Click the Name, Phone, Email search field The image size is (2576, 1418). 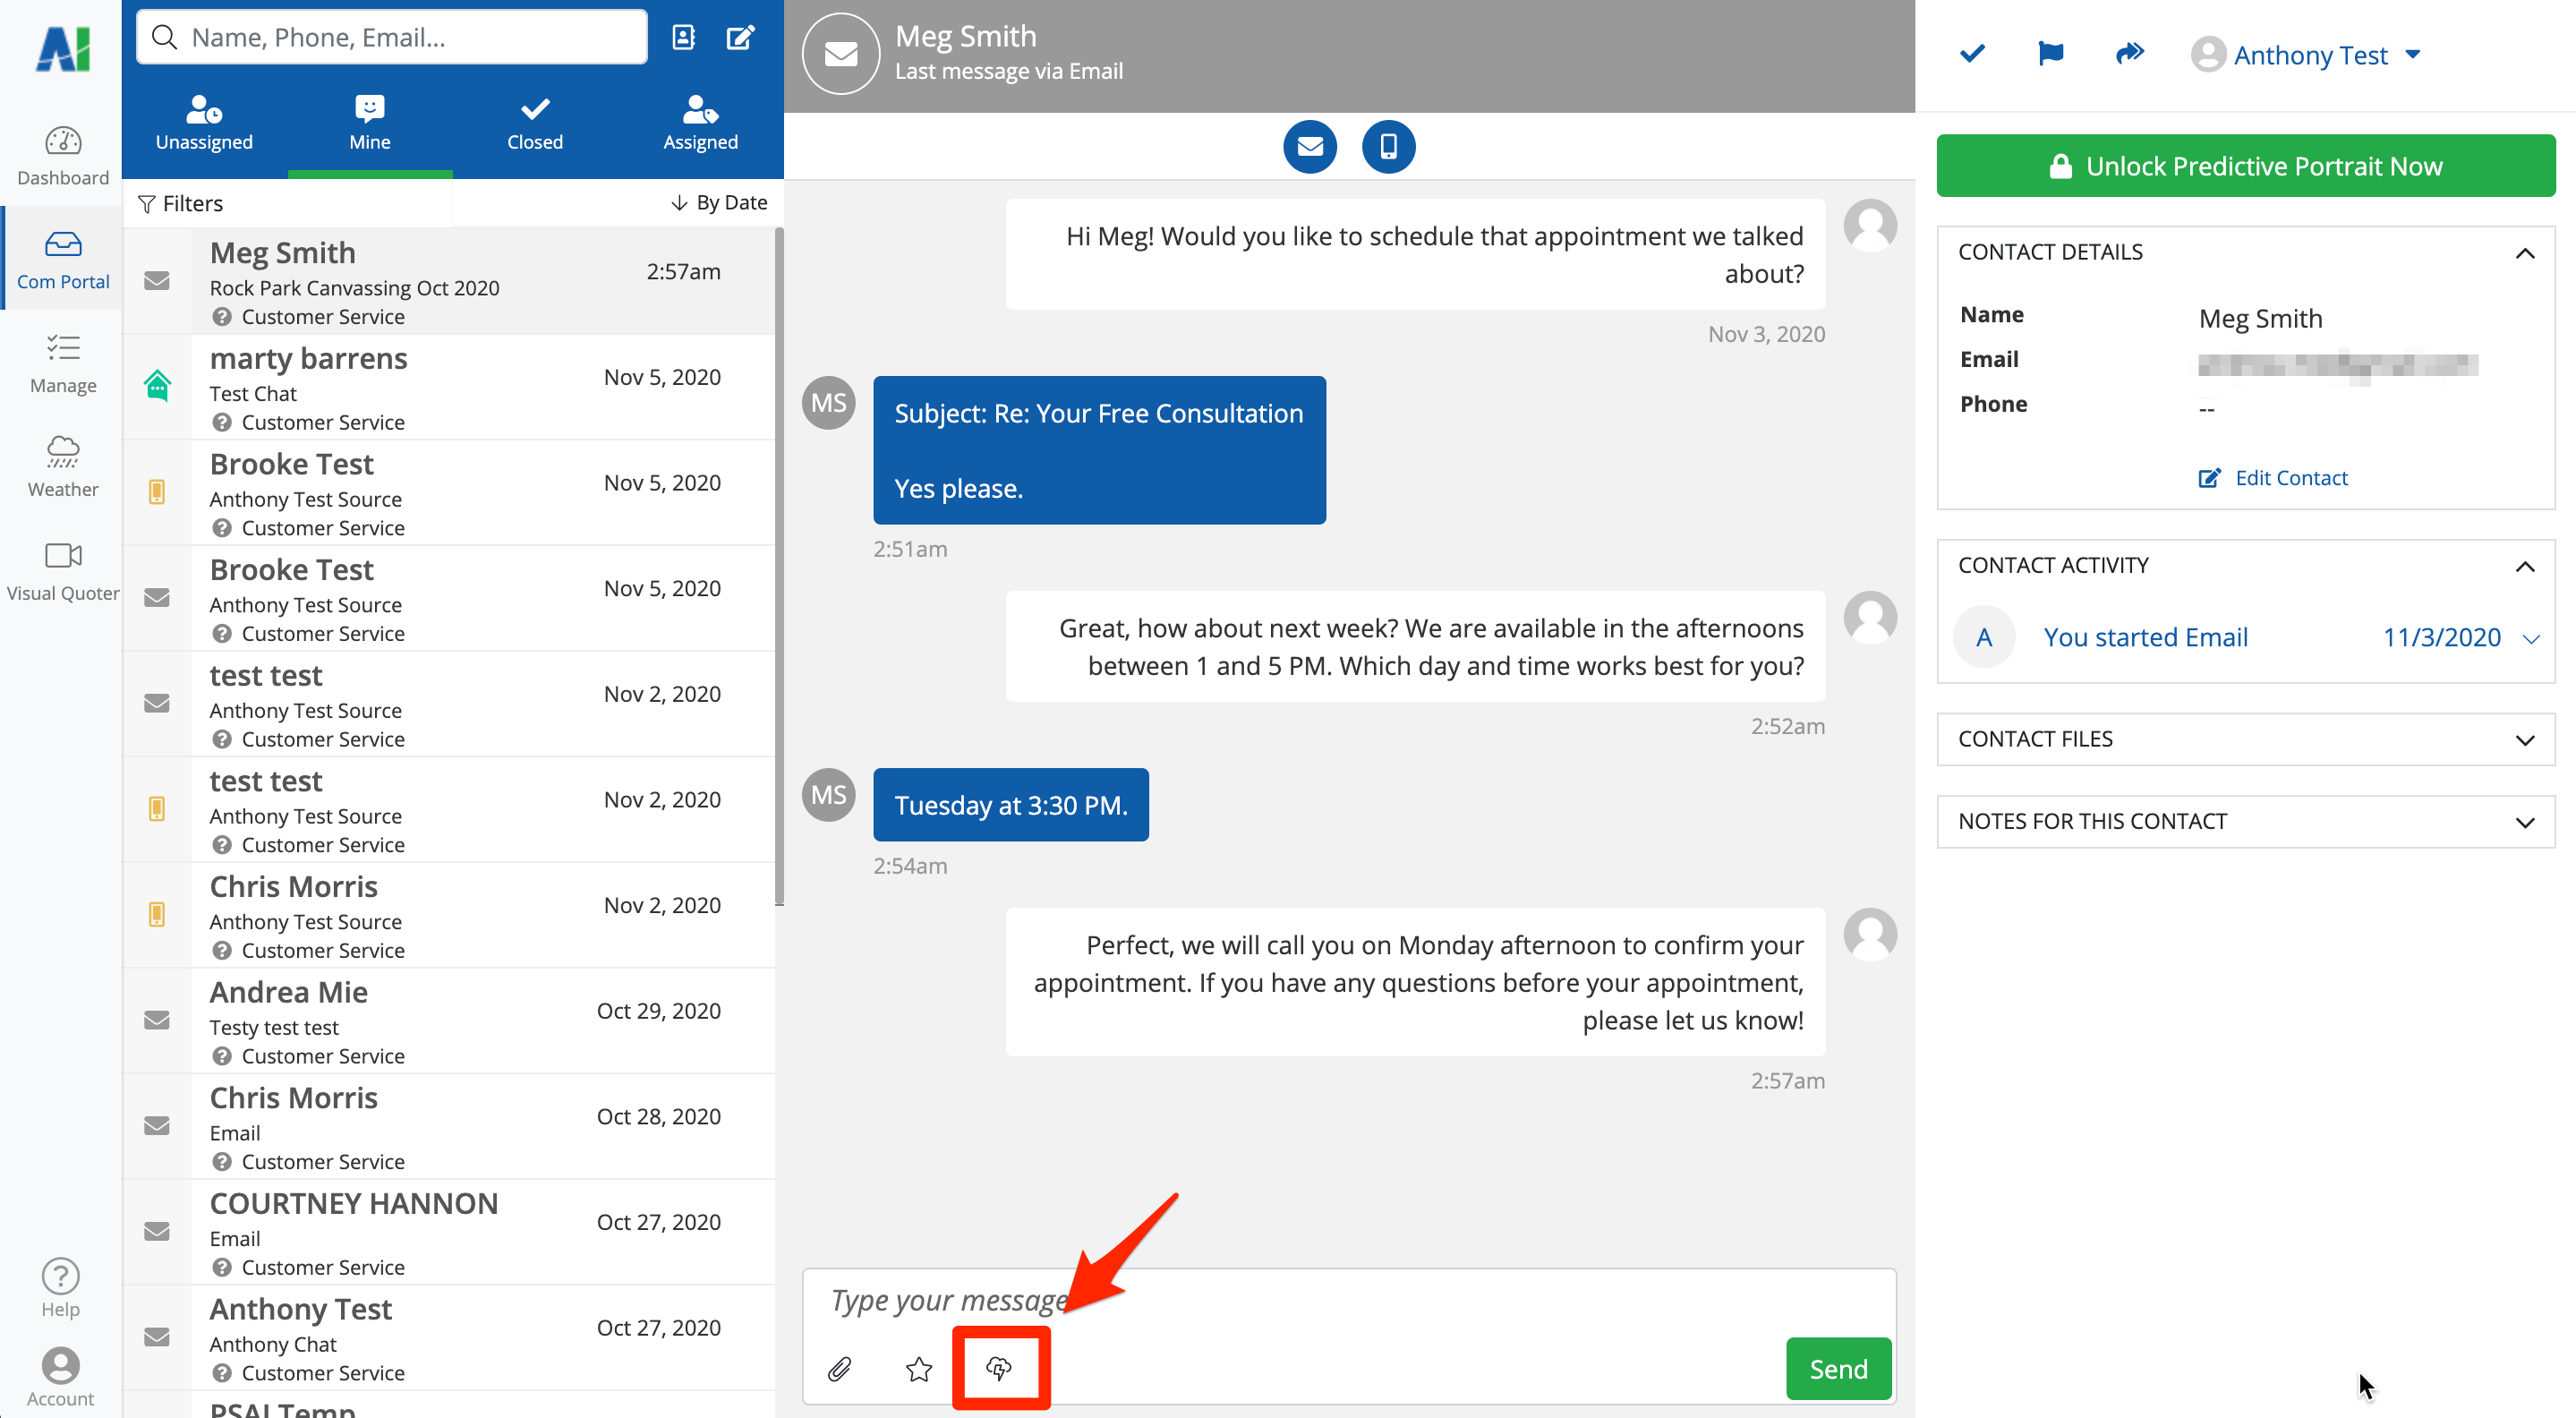[393, 38]
